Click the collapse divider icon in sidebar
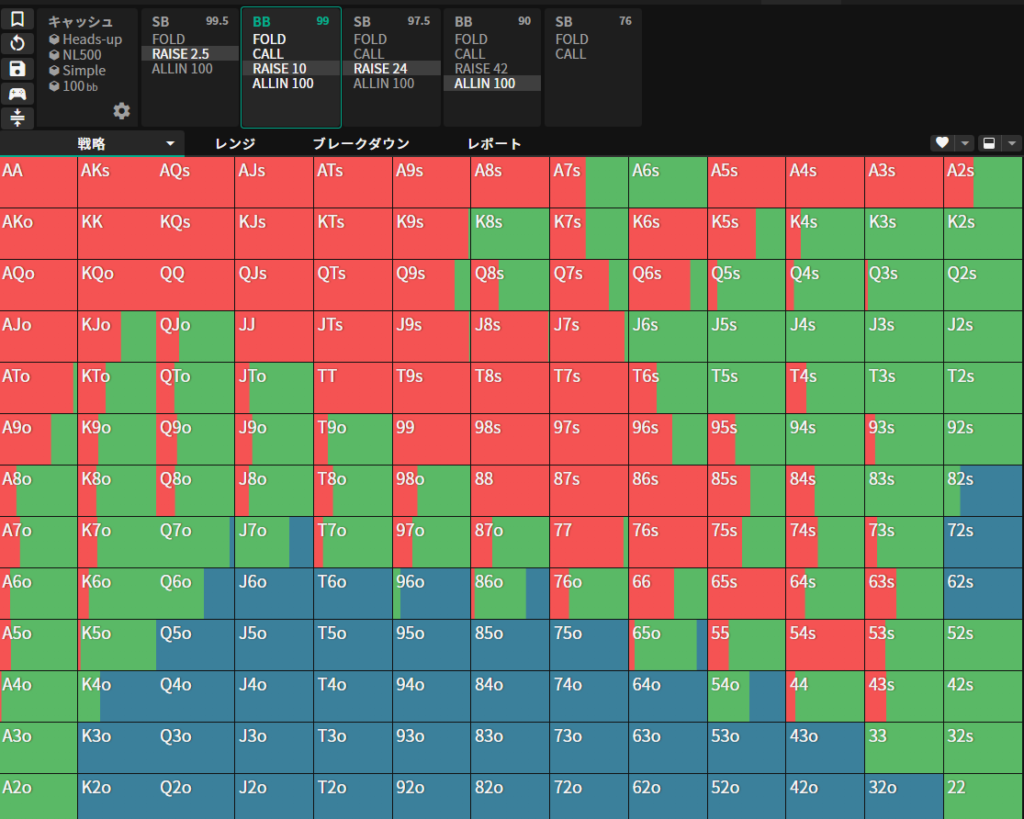This screenshot has height=819, width=1024. pos(17,118)
